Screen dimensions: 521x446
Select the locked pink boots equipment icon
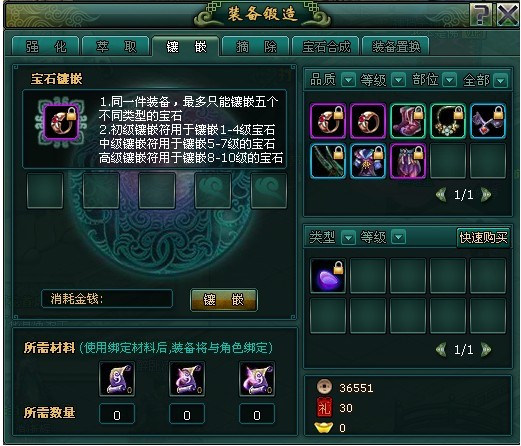coord(408,121)
